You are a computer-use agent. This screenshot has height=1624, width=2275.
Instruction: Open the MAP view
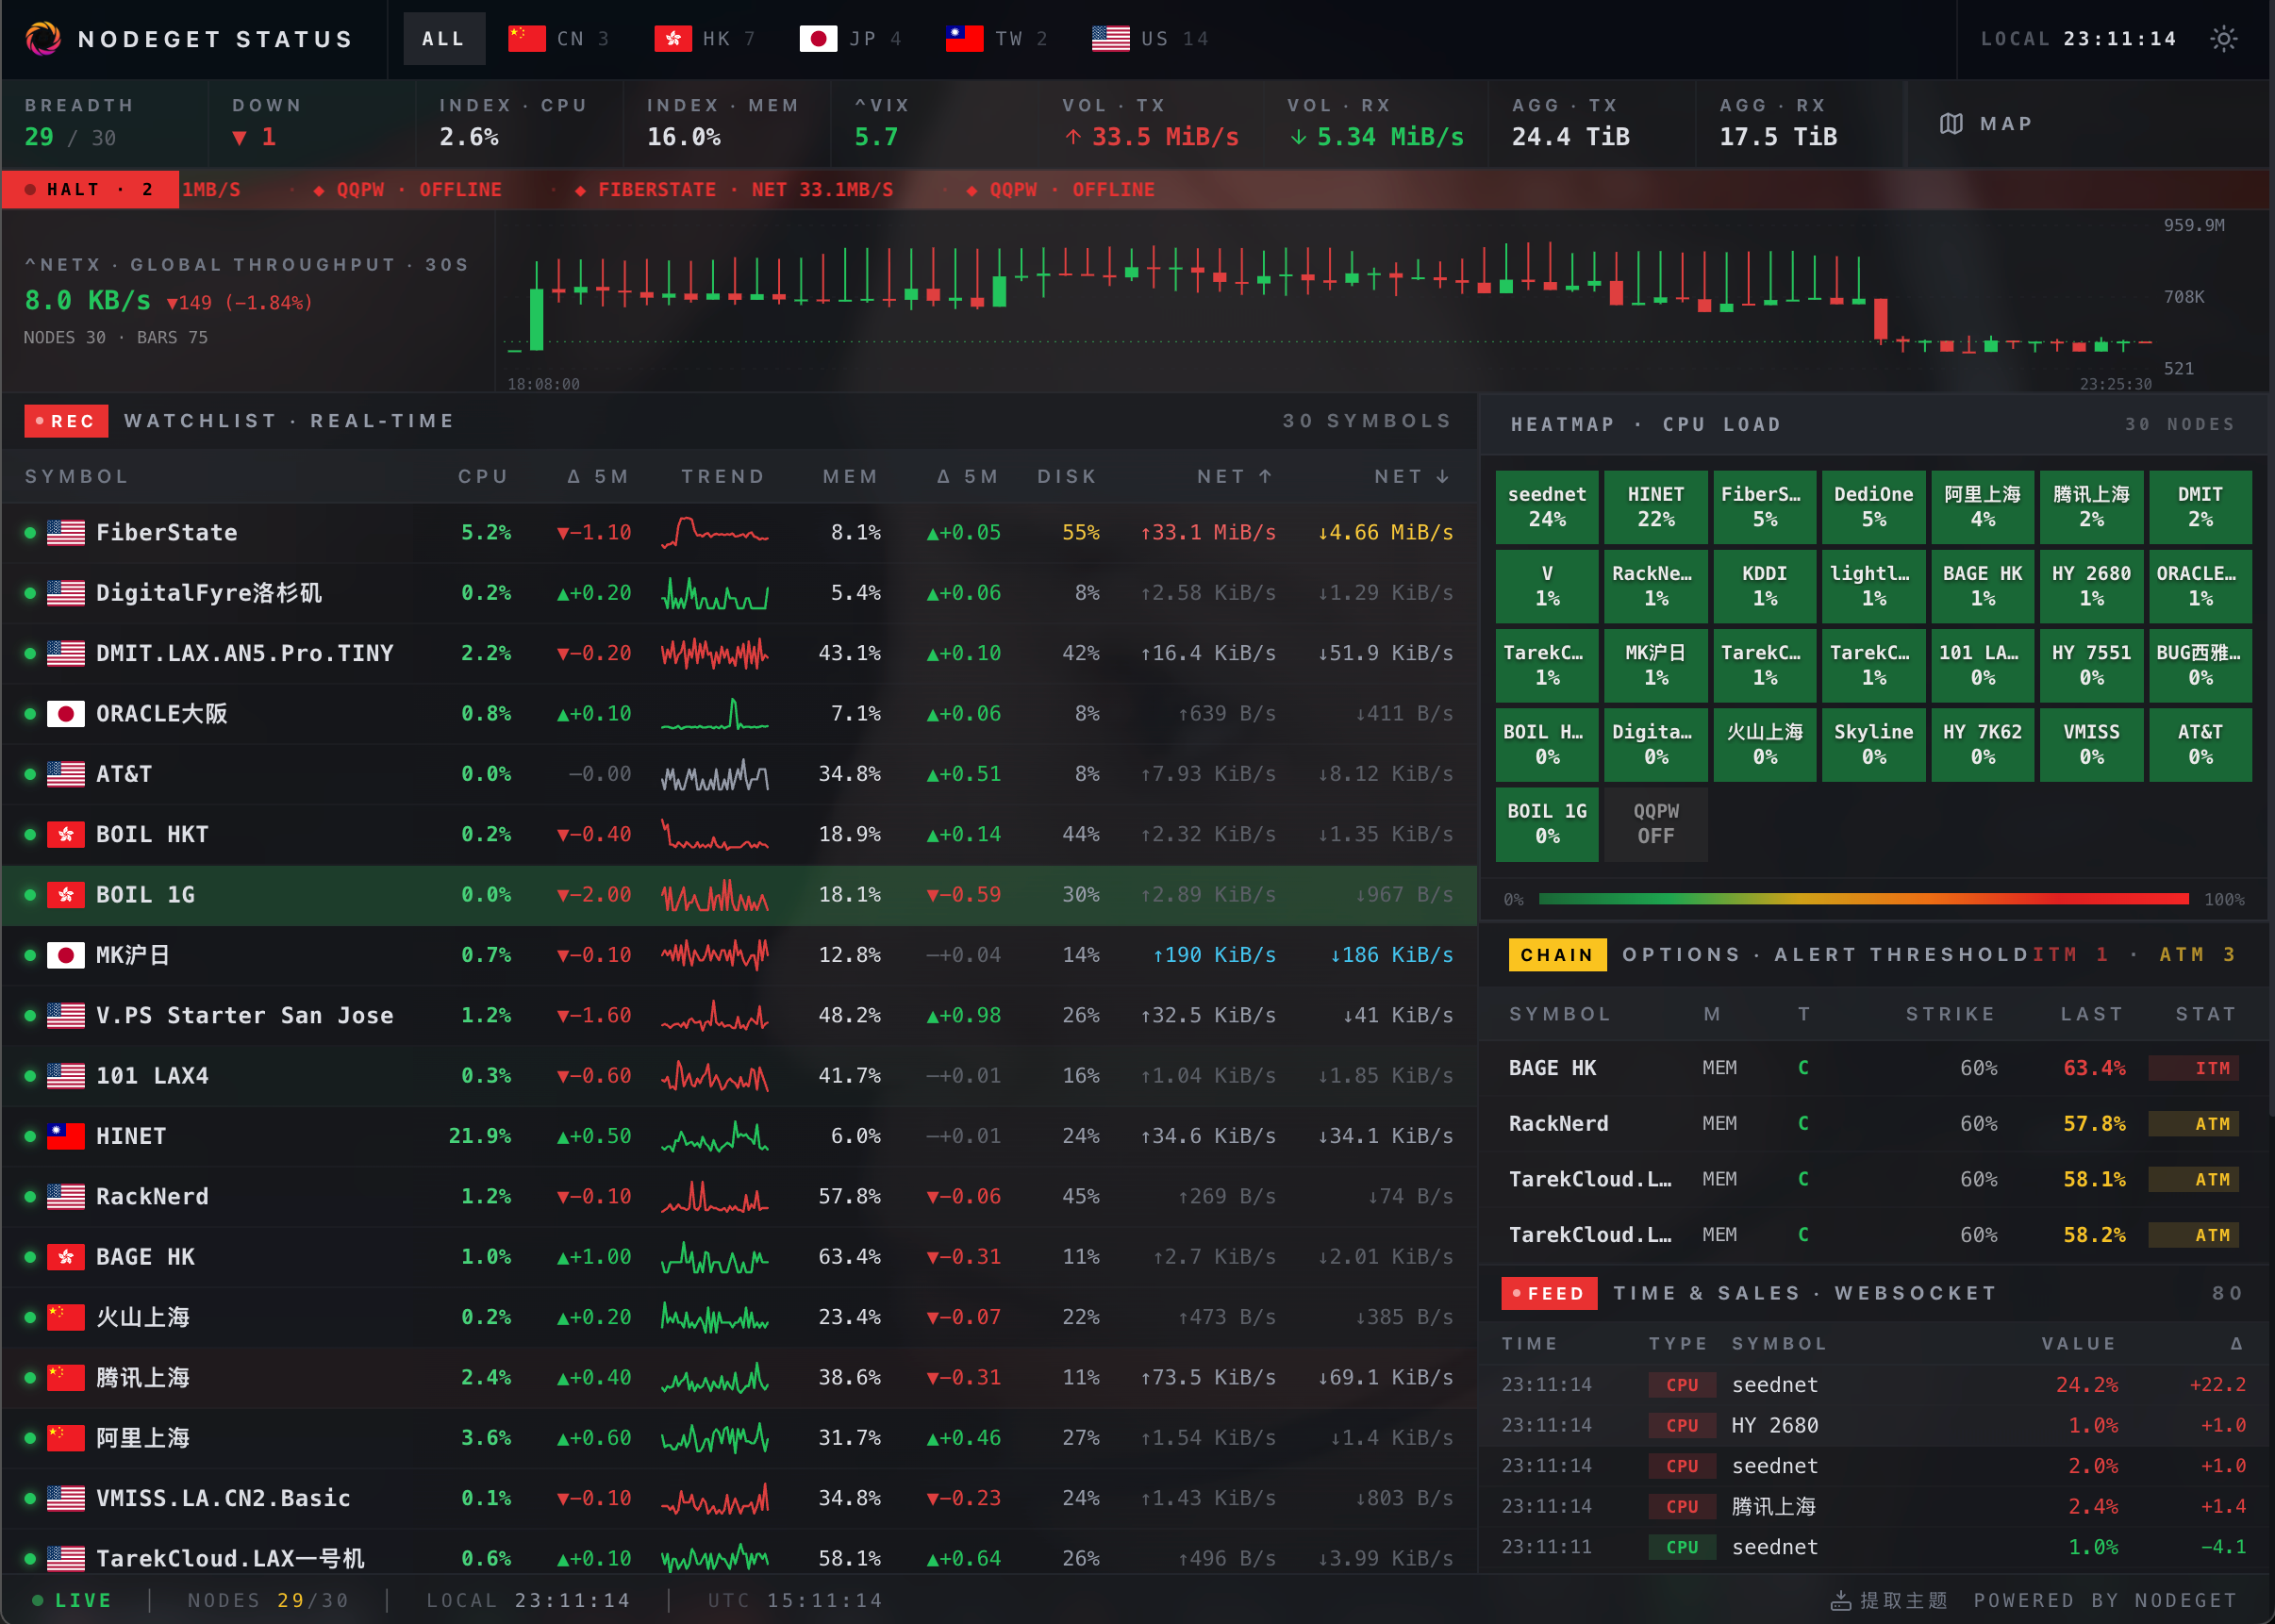(x=1986, y=124)
